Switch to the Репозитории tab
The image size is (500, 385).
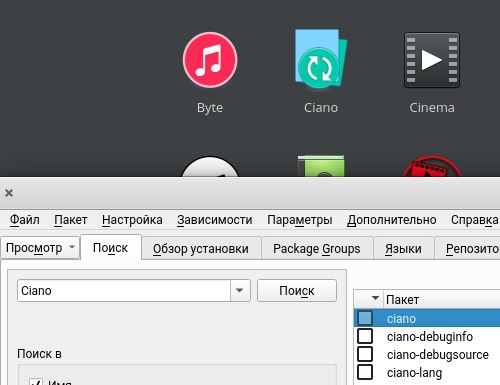point(468,249)
